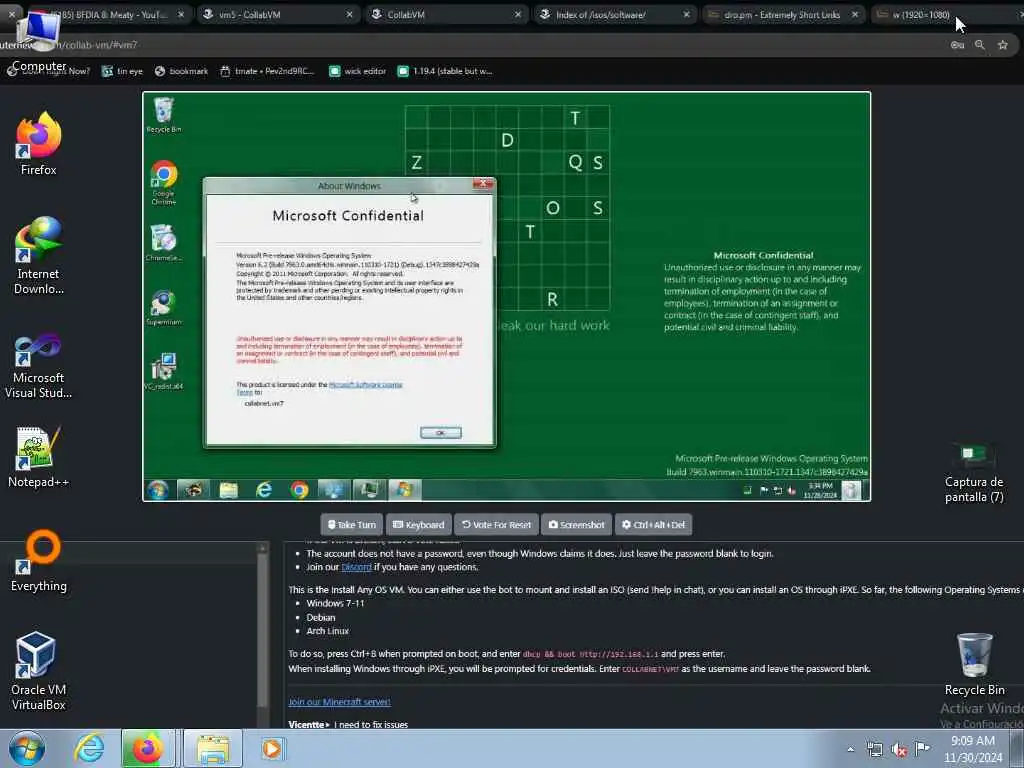Open Chrome in VM taskbar
Viewport: 1024px width, 768px height.
(299, 490)
